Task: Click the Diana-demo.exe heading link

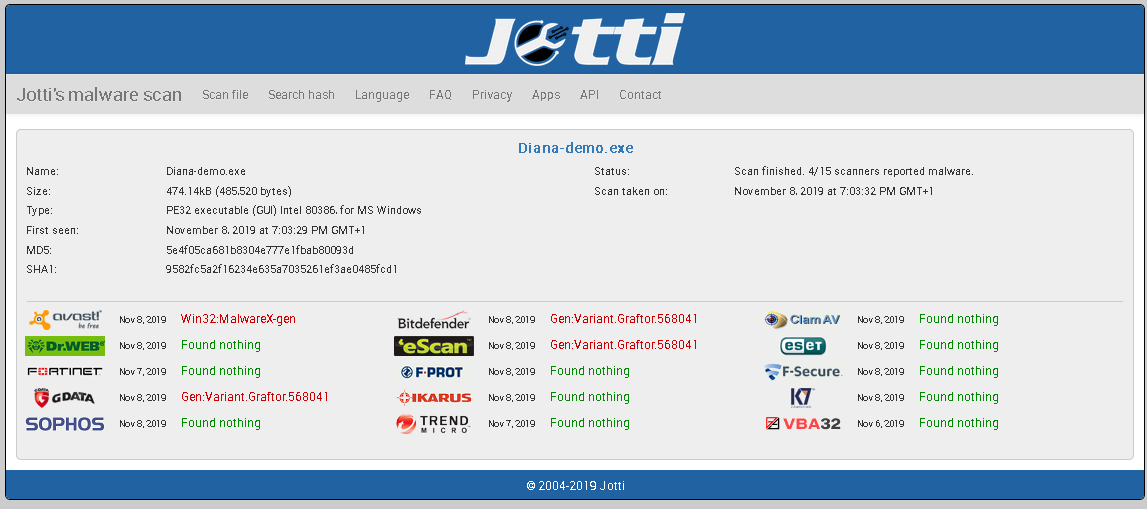Action: (576, 148)
